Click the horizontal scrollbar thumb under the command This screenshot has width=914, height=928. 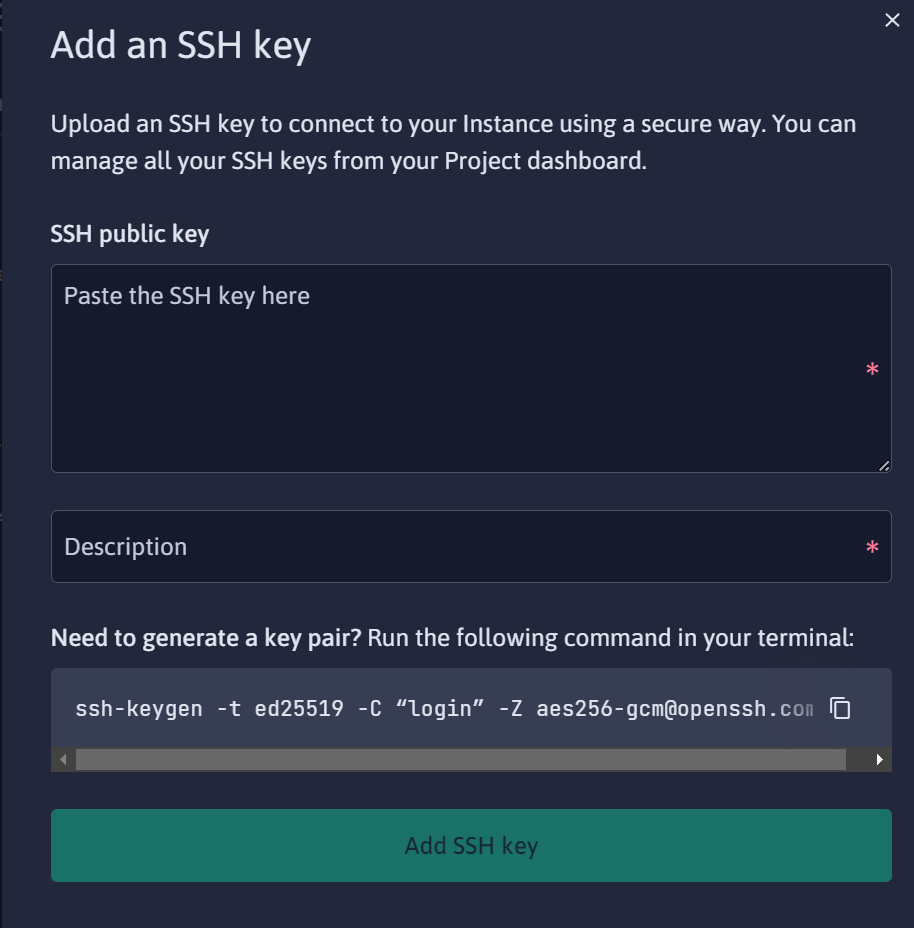click(x=461, y=759)
